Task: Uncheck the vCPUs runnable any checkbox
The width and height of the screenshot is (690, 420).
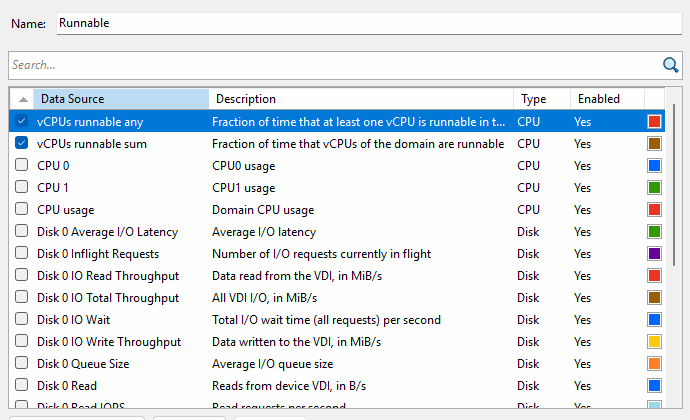Action: point(22,121)
